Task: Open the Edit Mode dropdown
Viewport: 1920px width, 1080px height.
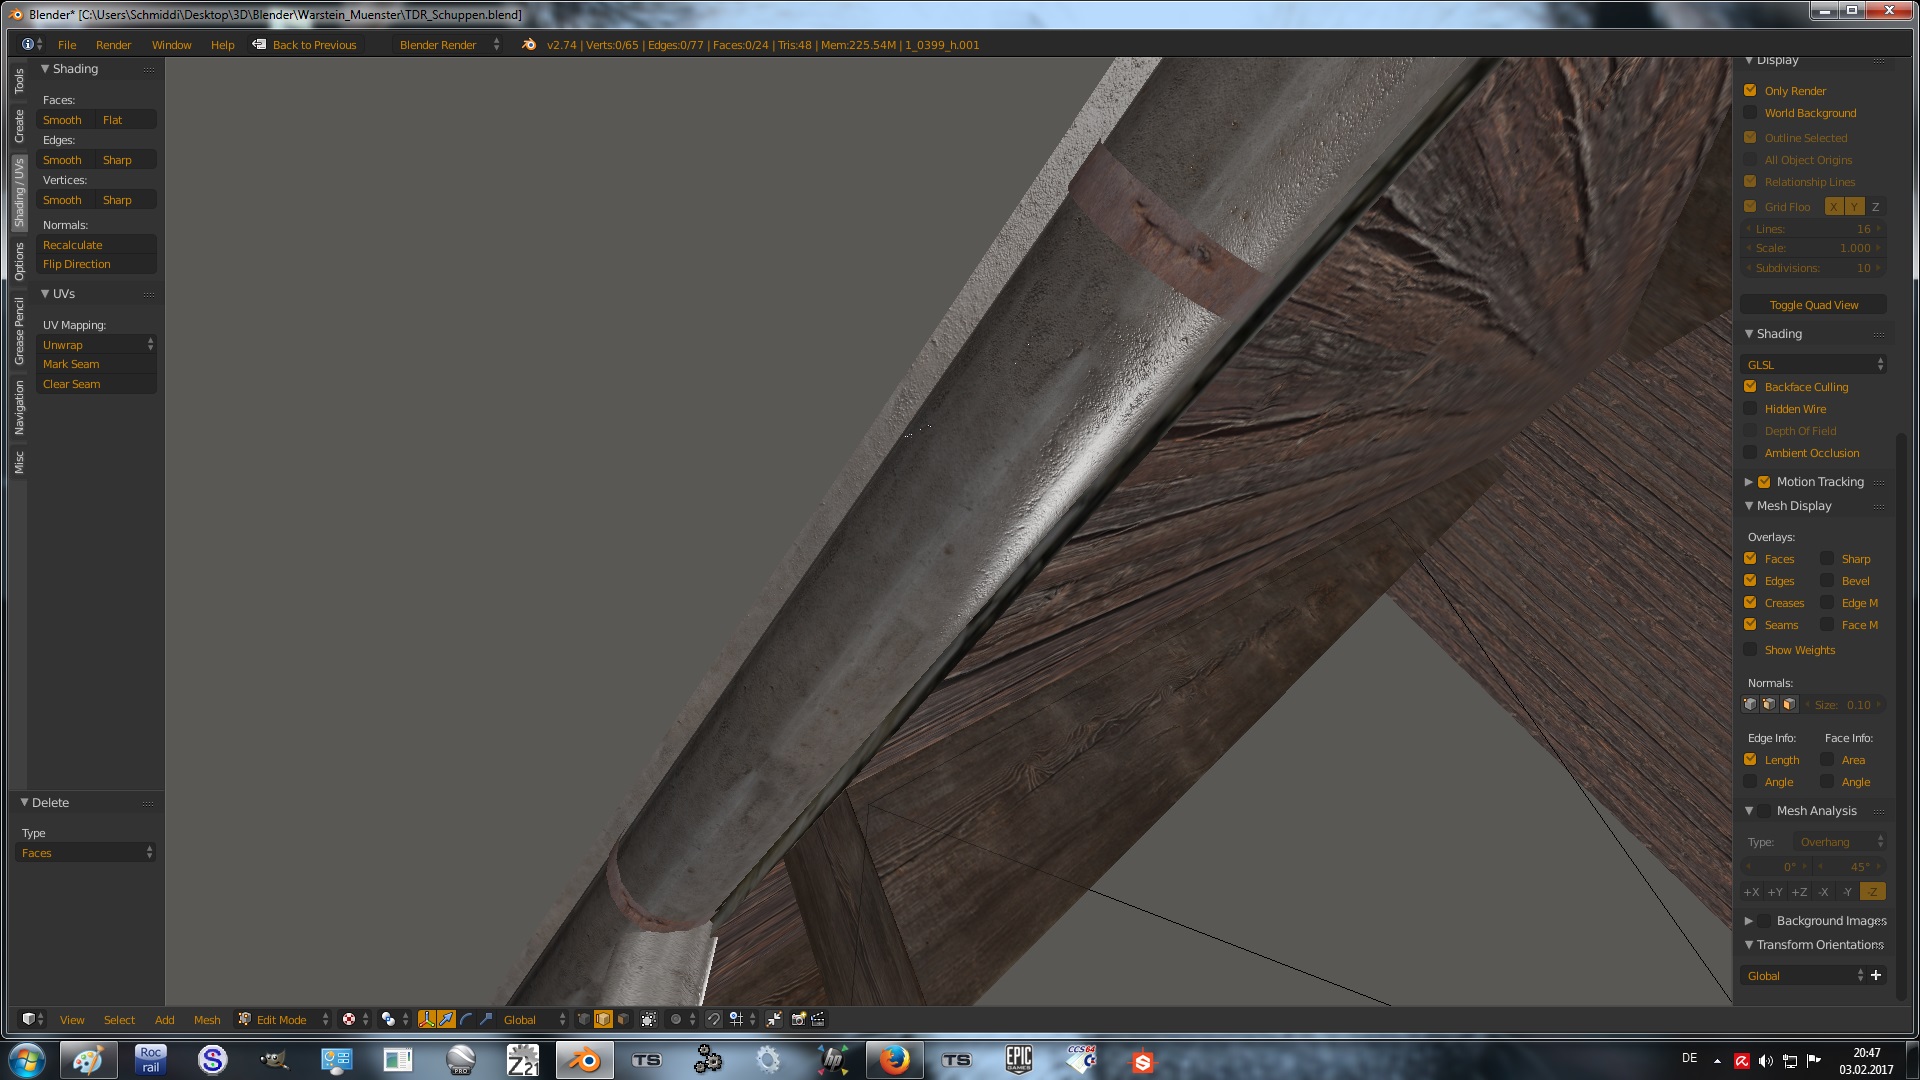Action: (x=283, y=1019)
